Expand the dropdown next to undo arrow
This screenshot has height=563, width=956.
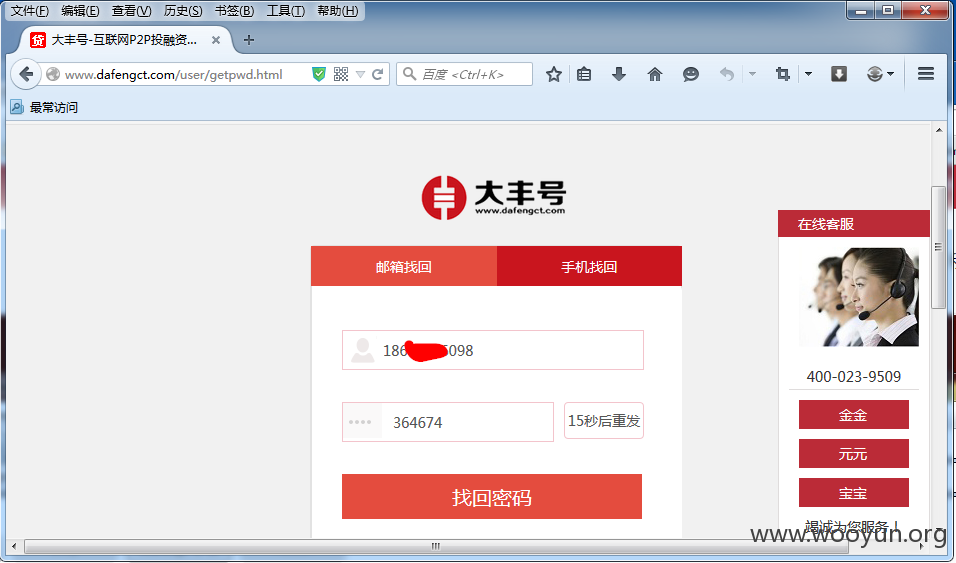(x=752, y=74)
